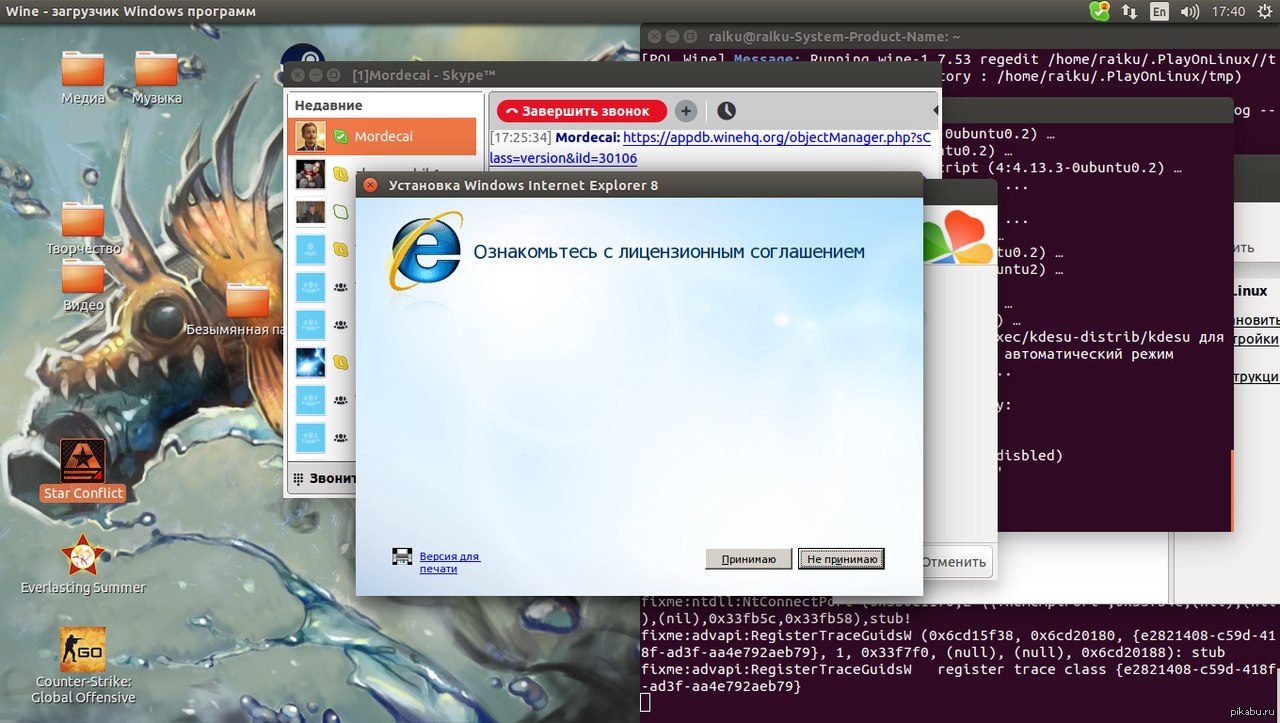Select the Mordecai contact in the recent list

pos(382,136)
